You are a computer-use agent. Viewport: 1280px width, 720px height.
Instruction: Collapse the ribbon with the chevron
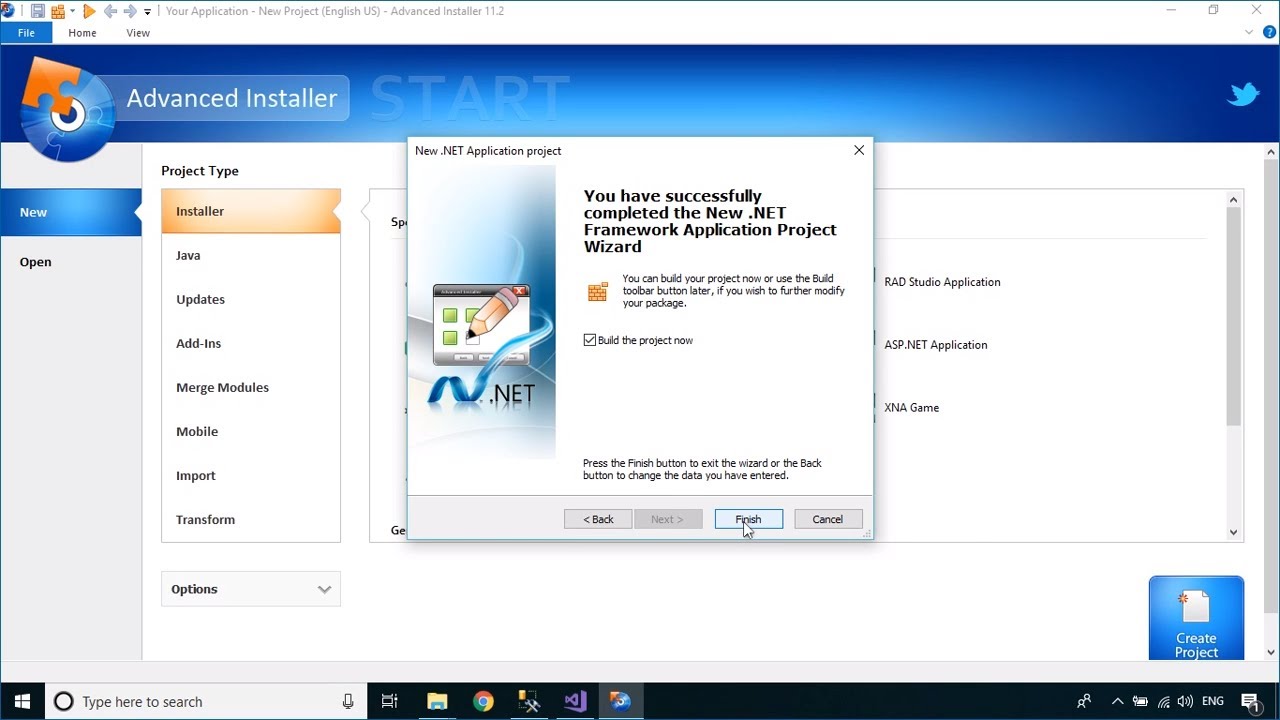(1249, 32)
